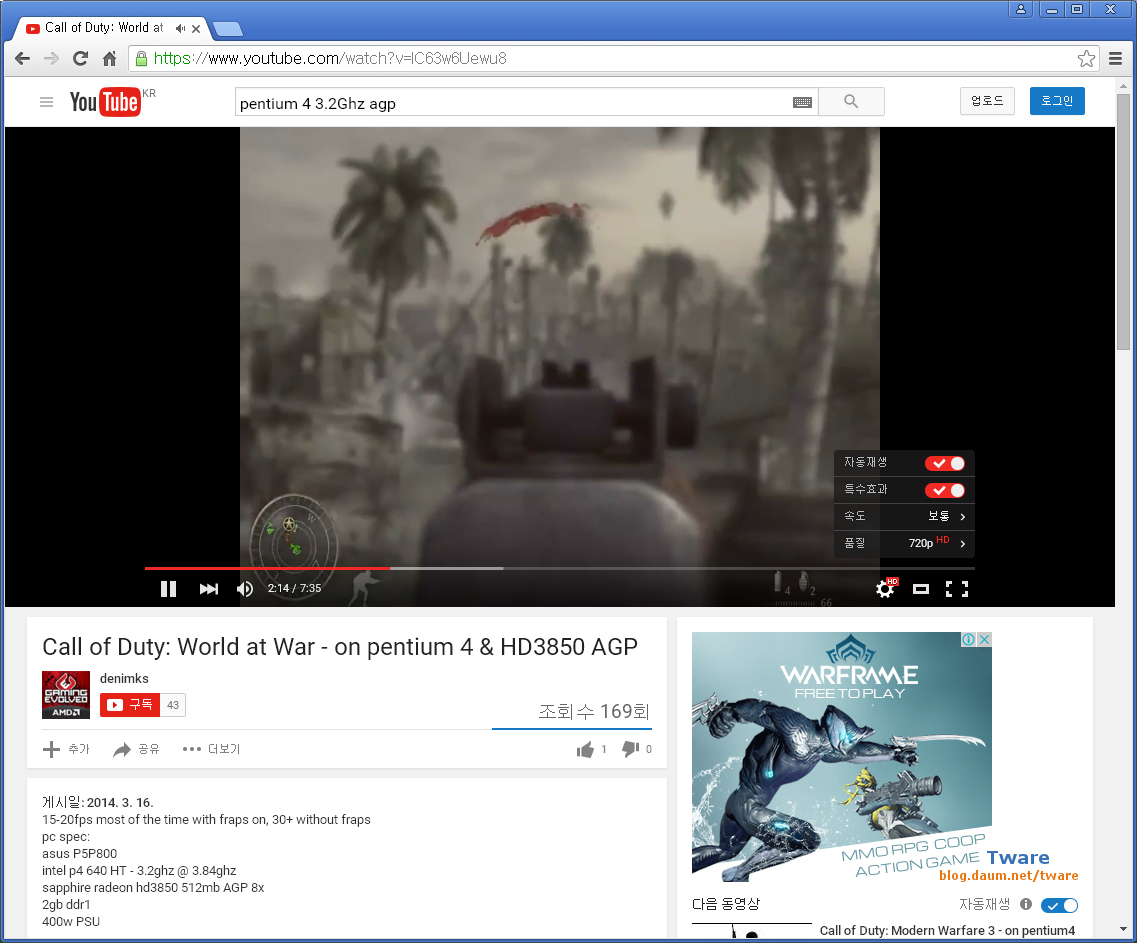Close the Call of Duty tab
This screenshot has width=1137, height=943.
pos(196,29)
